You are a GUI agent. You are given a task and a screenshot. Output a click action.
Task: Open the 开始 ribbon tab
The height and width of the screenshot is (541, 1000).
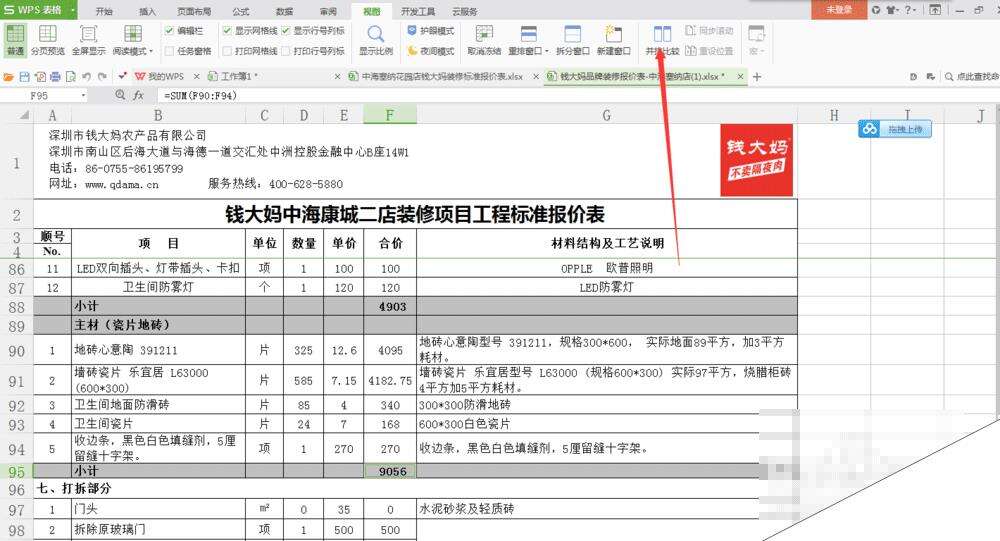[104, 11]
